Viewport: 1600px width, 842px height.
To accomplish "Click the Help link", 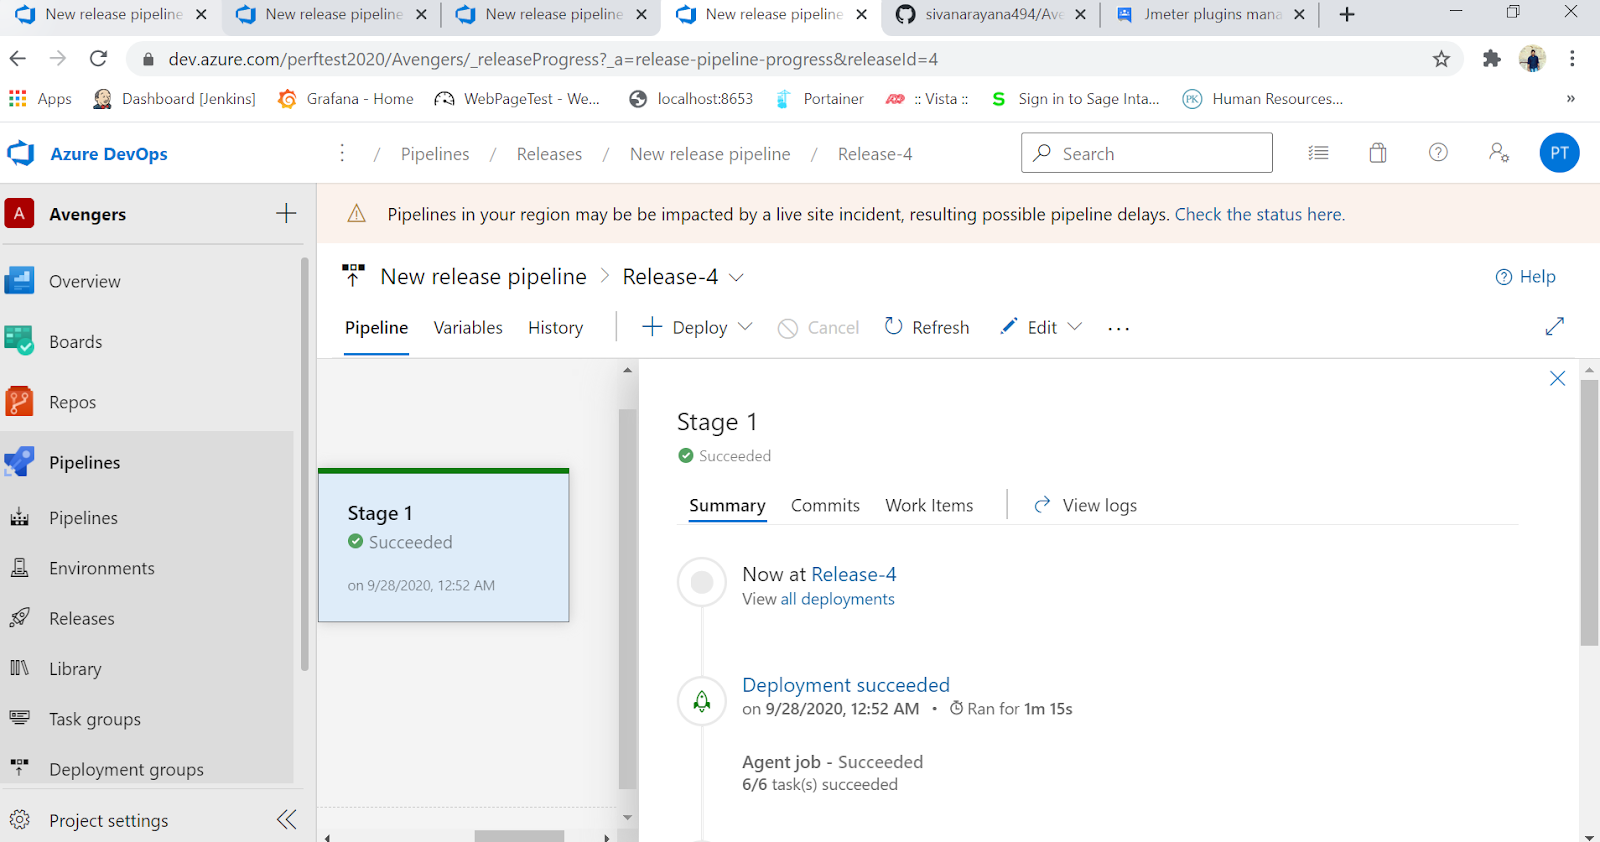I will [x=1525, y=277].
